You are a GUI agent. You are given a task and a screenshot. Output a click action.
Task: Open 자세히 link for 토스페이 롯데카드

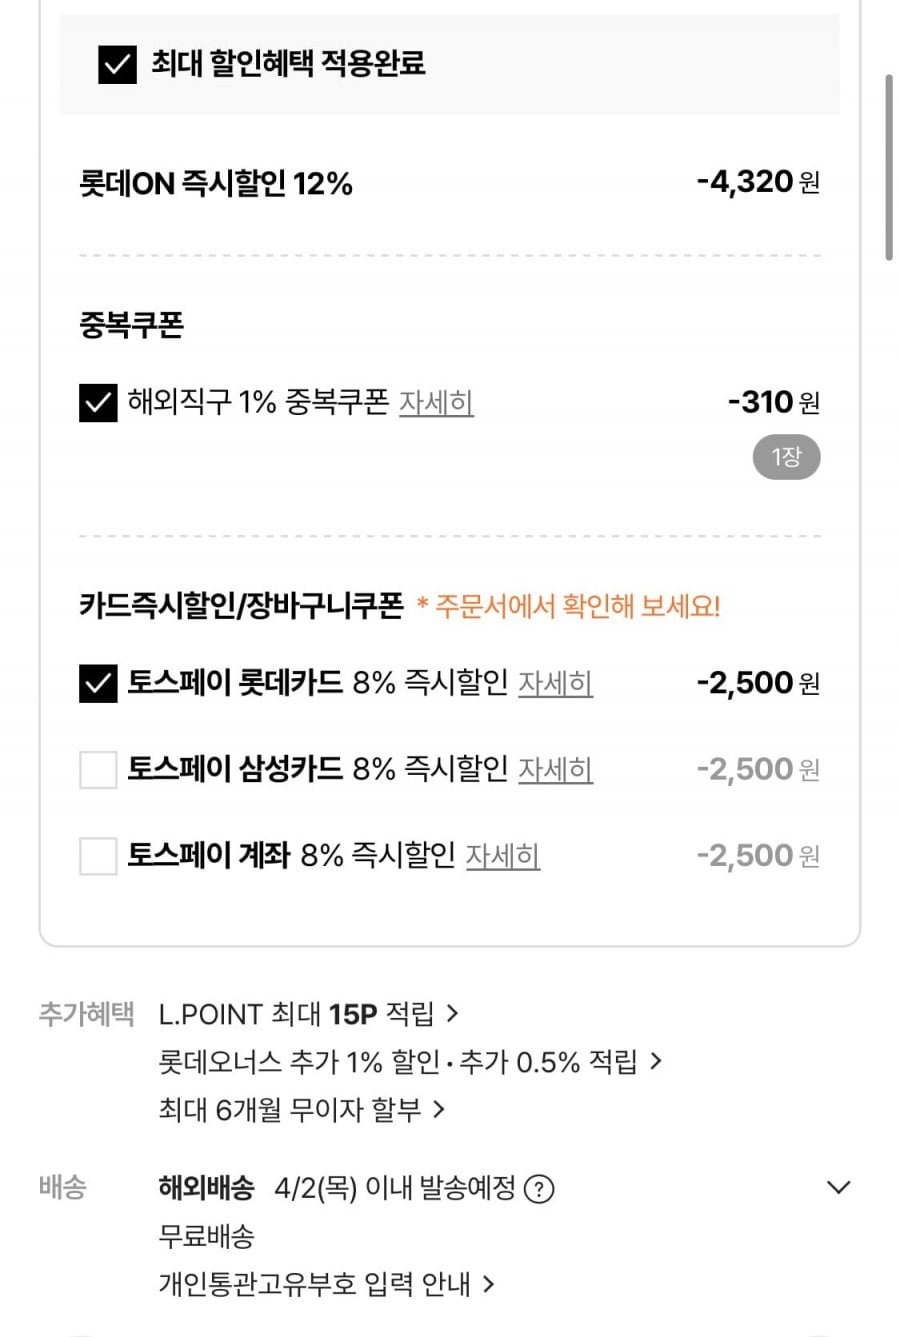tap(555, 684)
